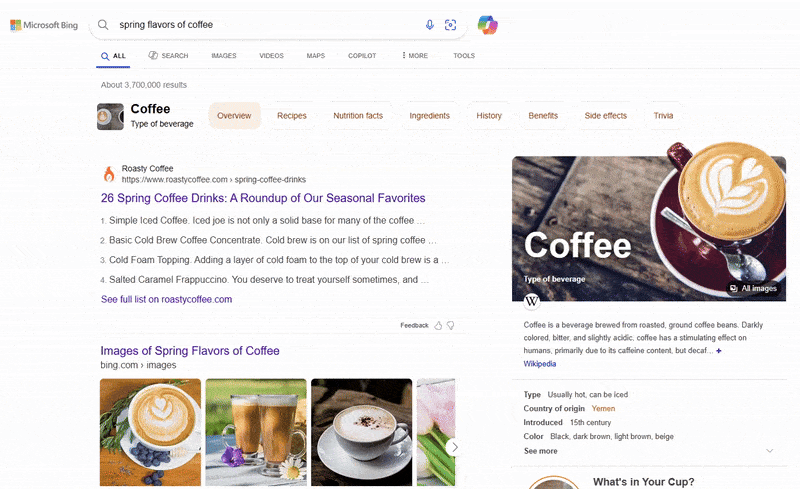Select the Overview pill

(234, 115)
